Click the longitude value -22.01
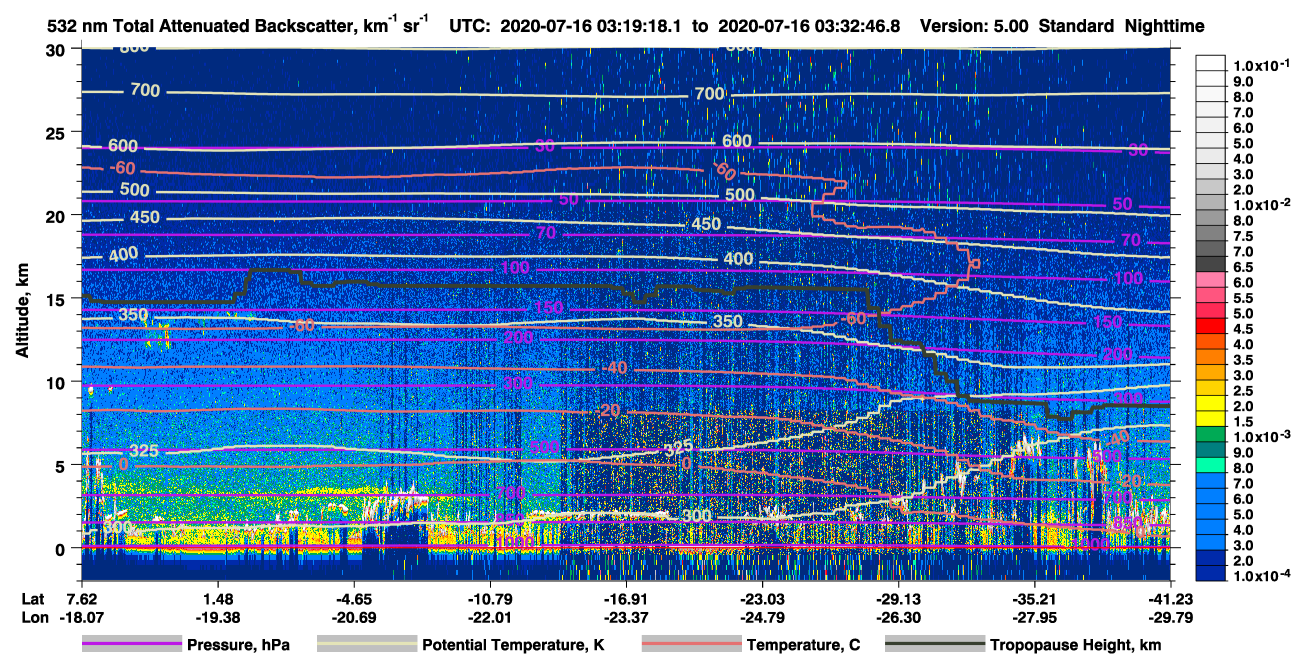The image size is (1300, 667). coord(489,617)
